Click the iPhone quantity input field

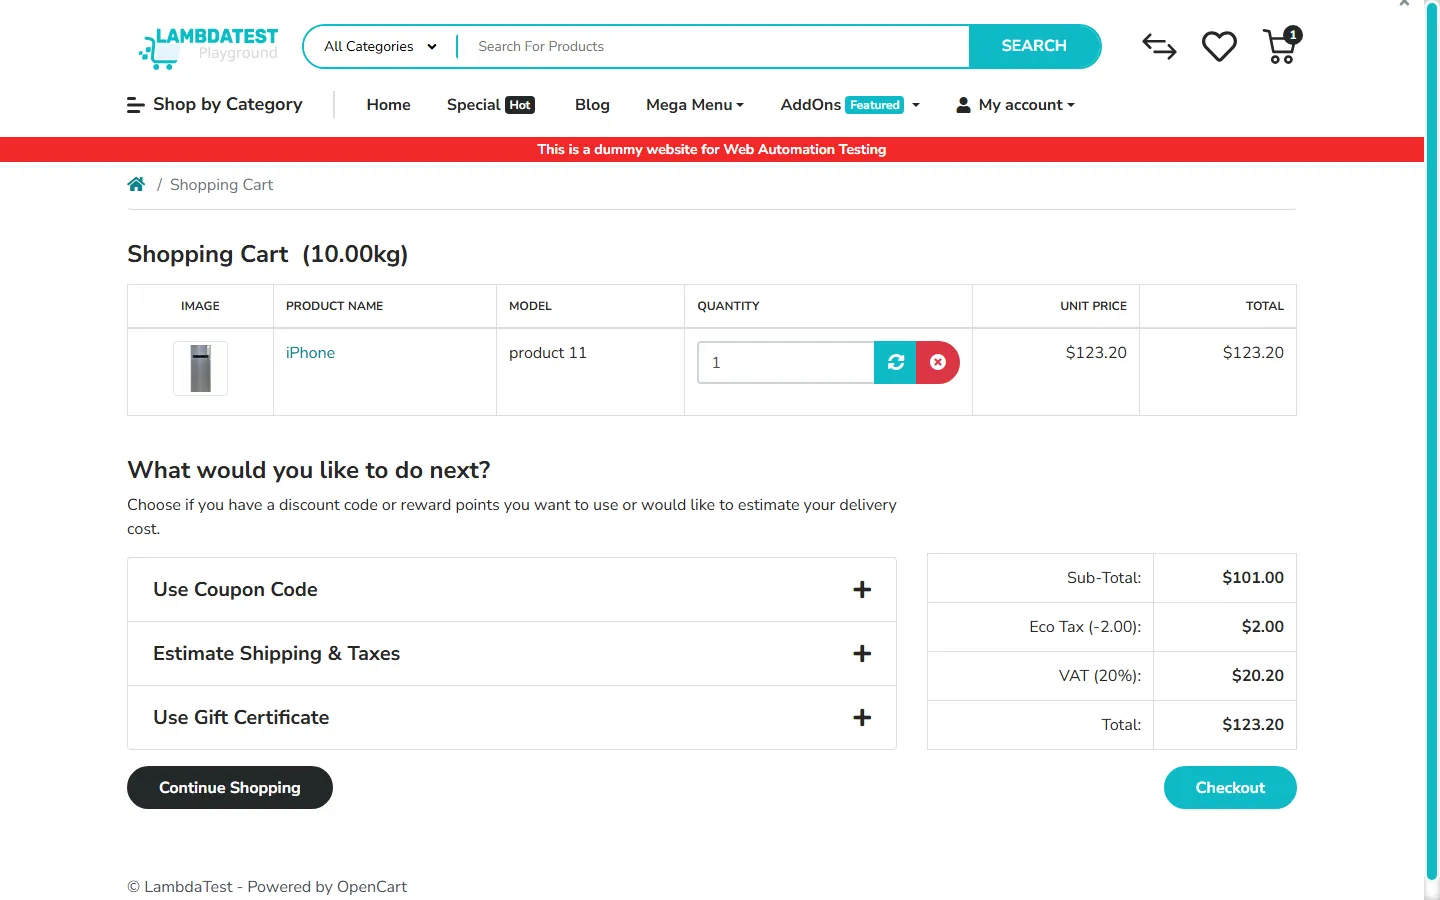(786, 362)
